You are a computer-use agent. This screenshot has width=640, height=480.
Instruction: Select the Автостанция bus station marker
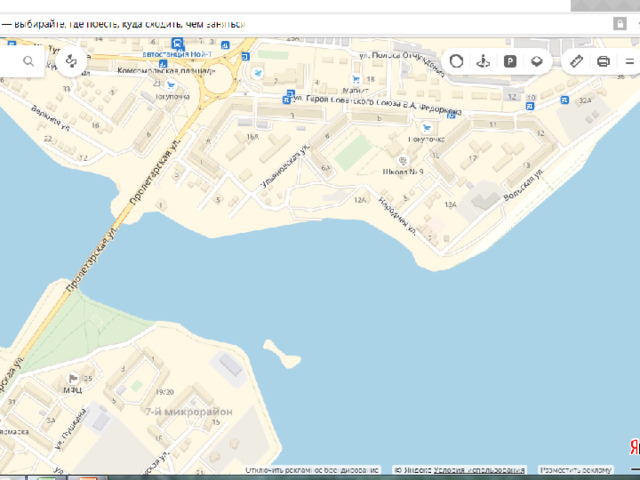tap(177, 43)
